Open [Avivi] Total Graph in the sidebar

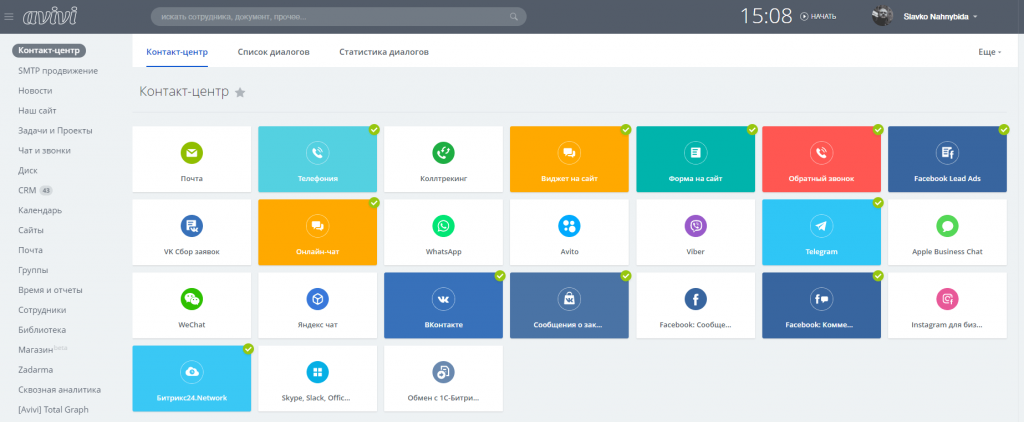click(x=54, y=410)
